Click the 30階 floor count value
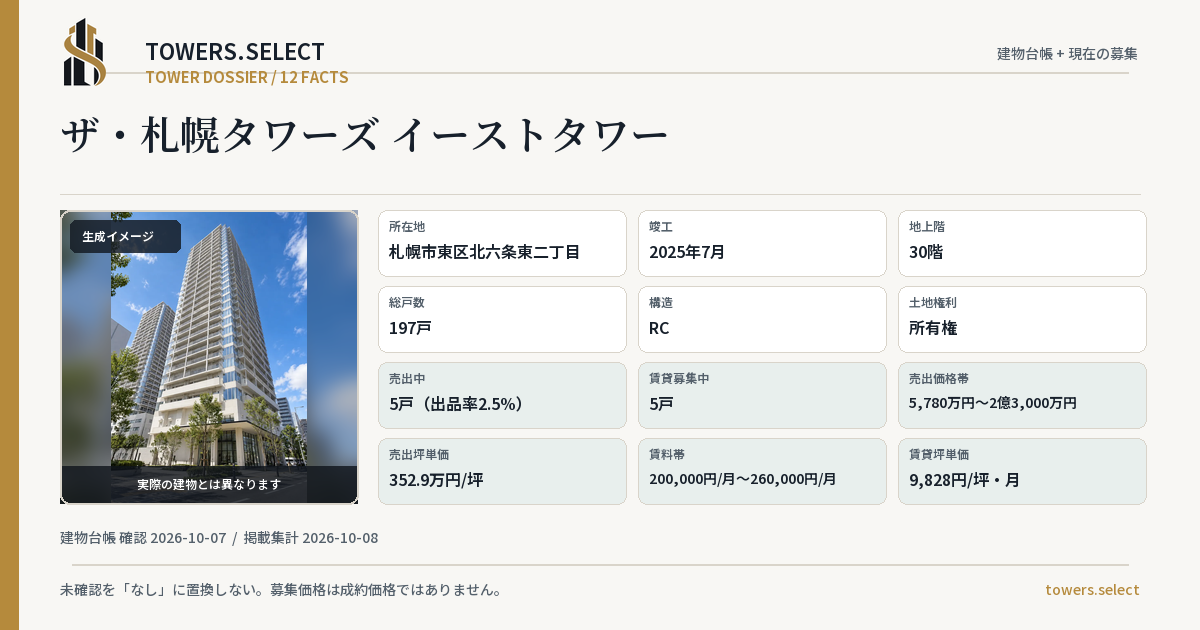The height and width of the screenshot is (630, 1200). [926, 252]
